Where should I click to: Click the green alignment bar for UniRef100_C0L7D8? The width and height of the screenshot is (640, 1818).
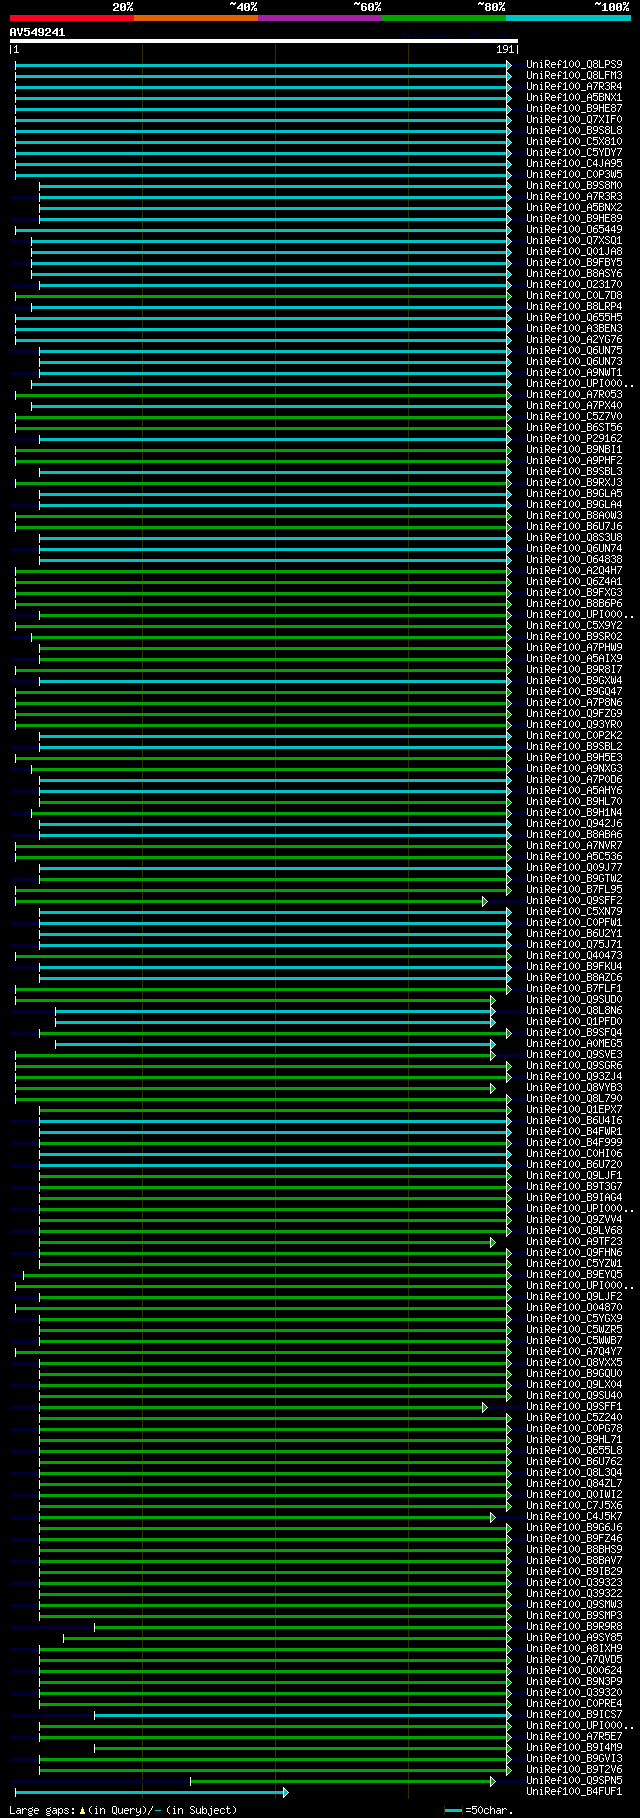263,296
